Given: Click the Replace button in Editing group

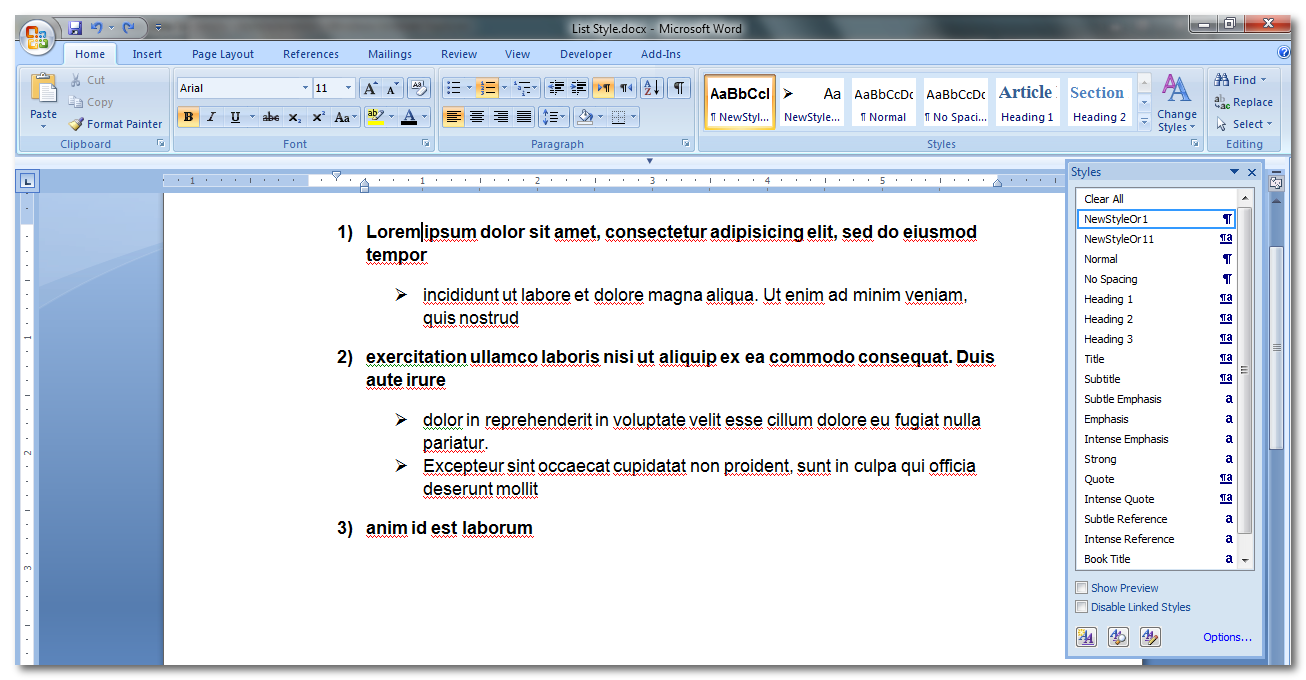Looking at the screenshot, I should (x=1244, y=102).
